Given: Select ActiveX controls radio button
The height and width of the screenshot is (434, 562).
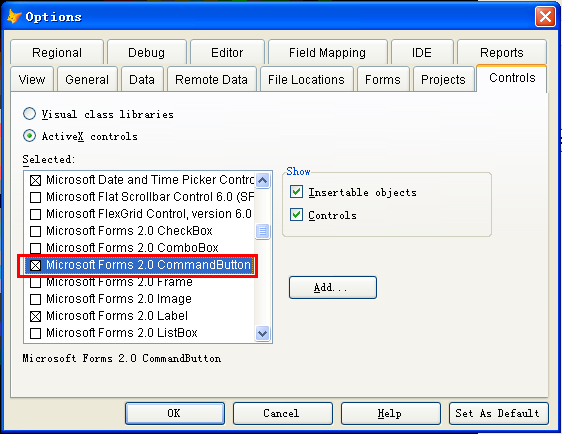Looking at the screenshot, I should 29,136.
